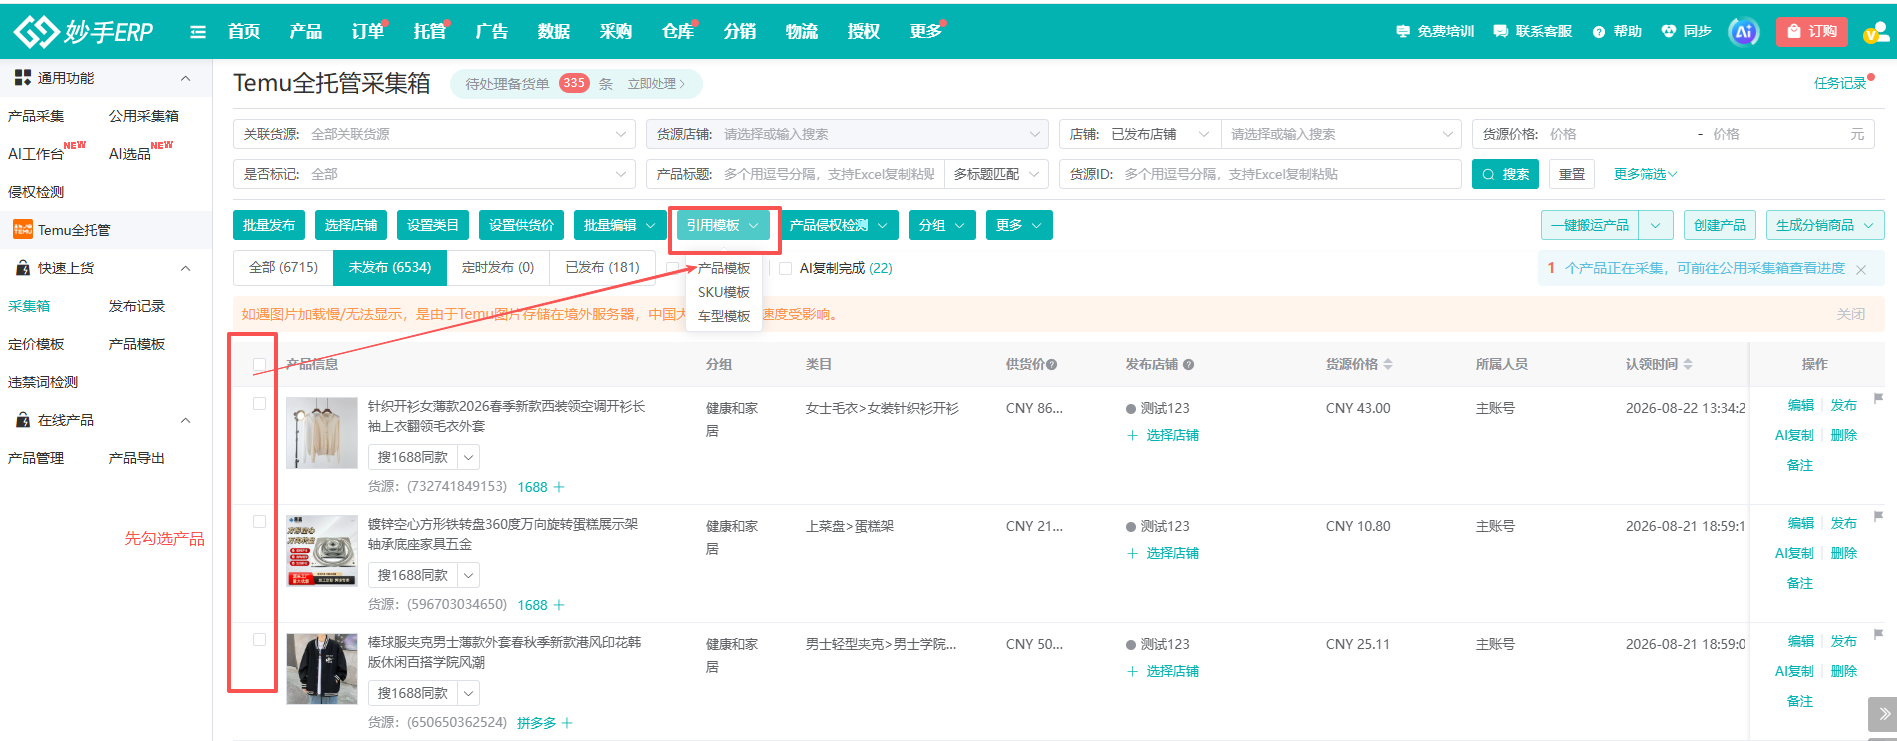
Task: Reset filters with the 重置 button
Action: (1572, 174)
